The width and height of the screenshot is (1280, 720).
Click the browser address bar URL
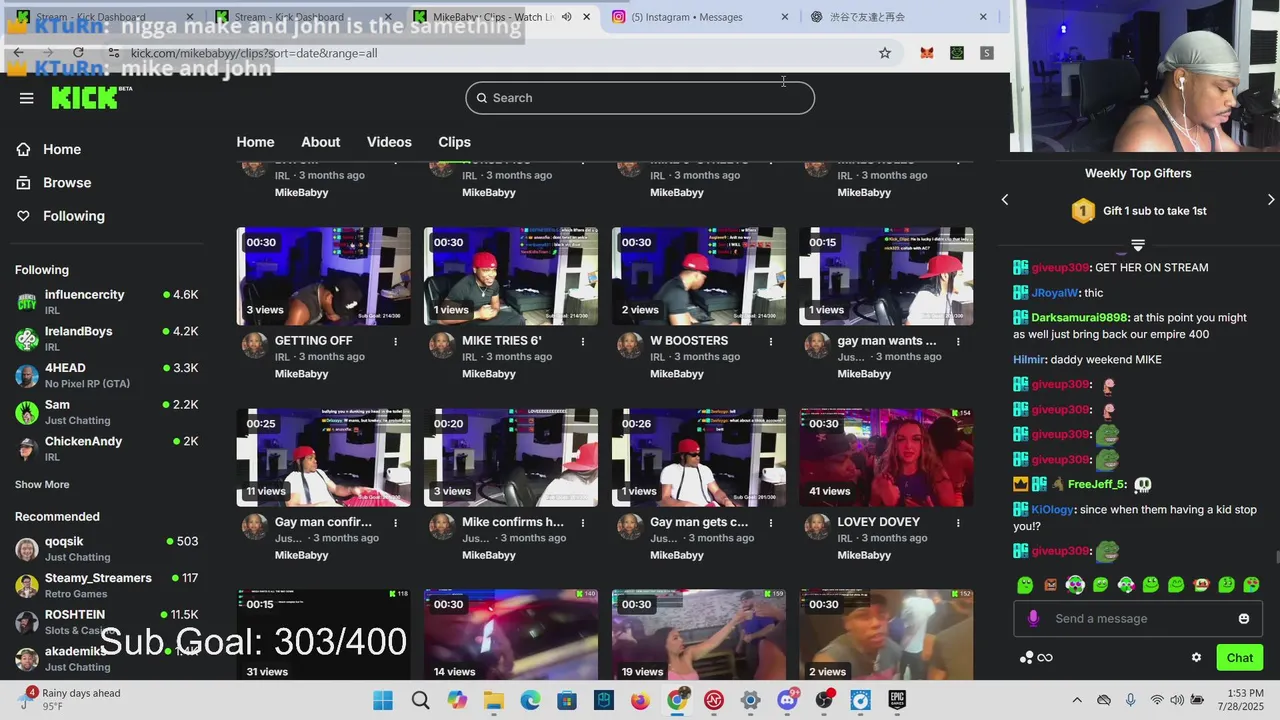pyautogui.click(x=254, y=53)
